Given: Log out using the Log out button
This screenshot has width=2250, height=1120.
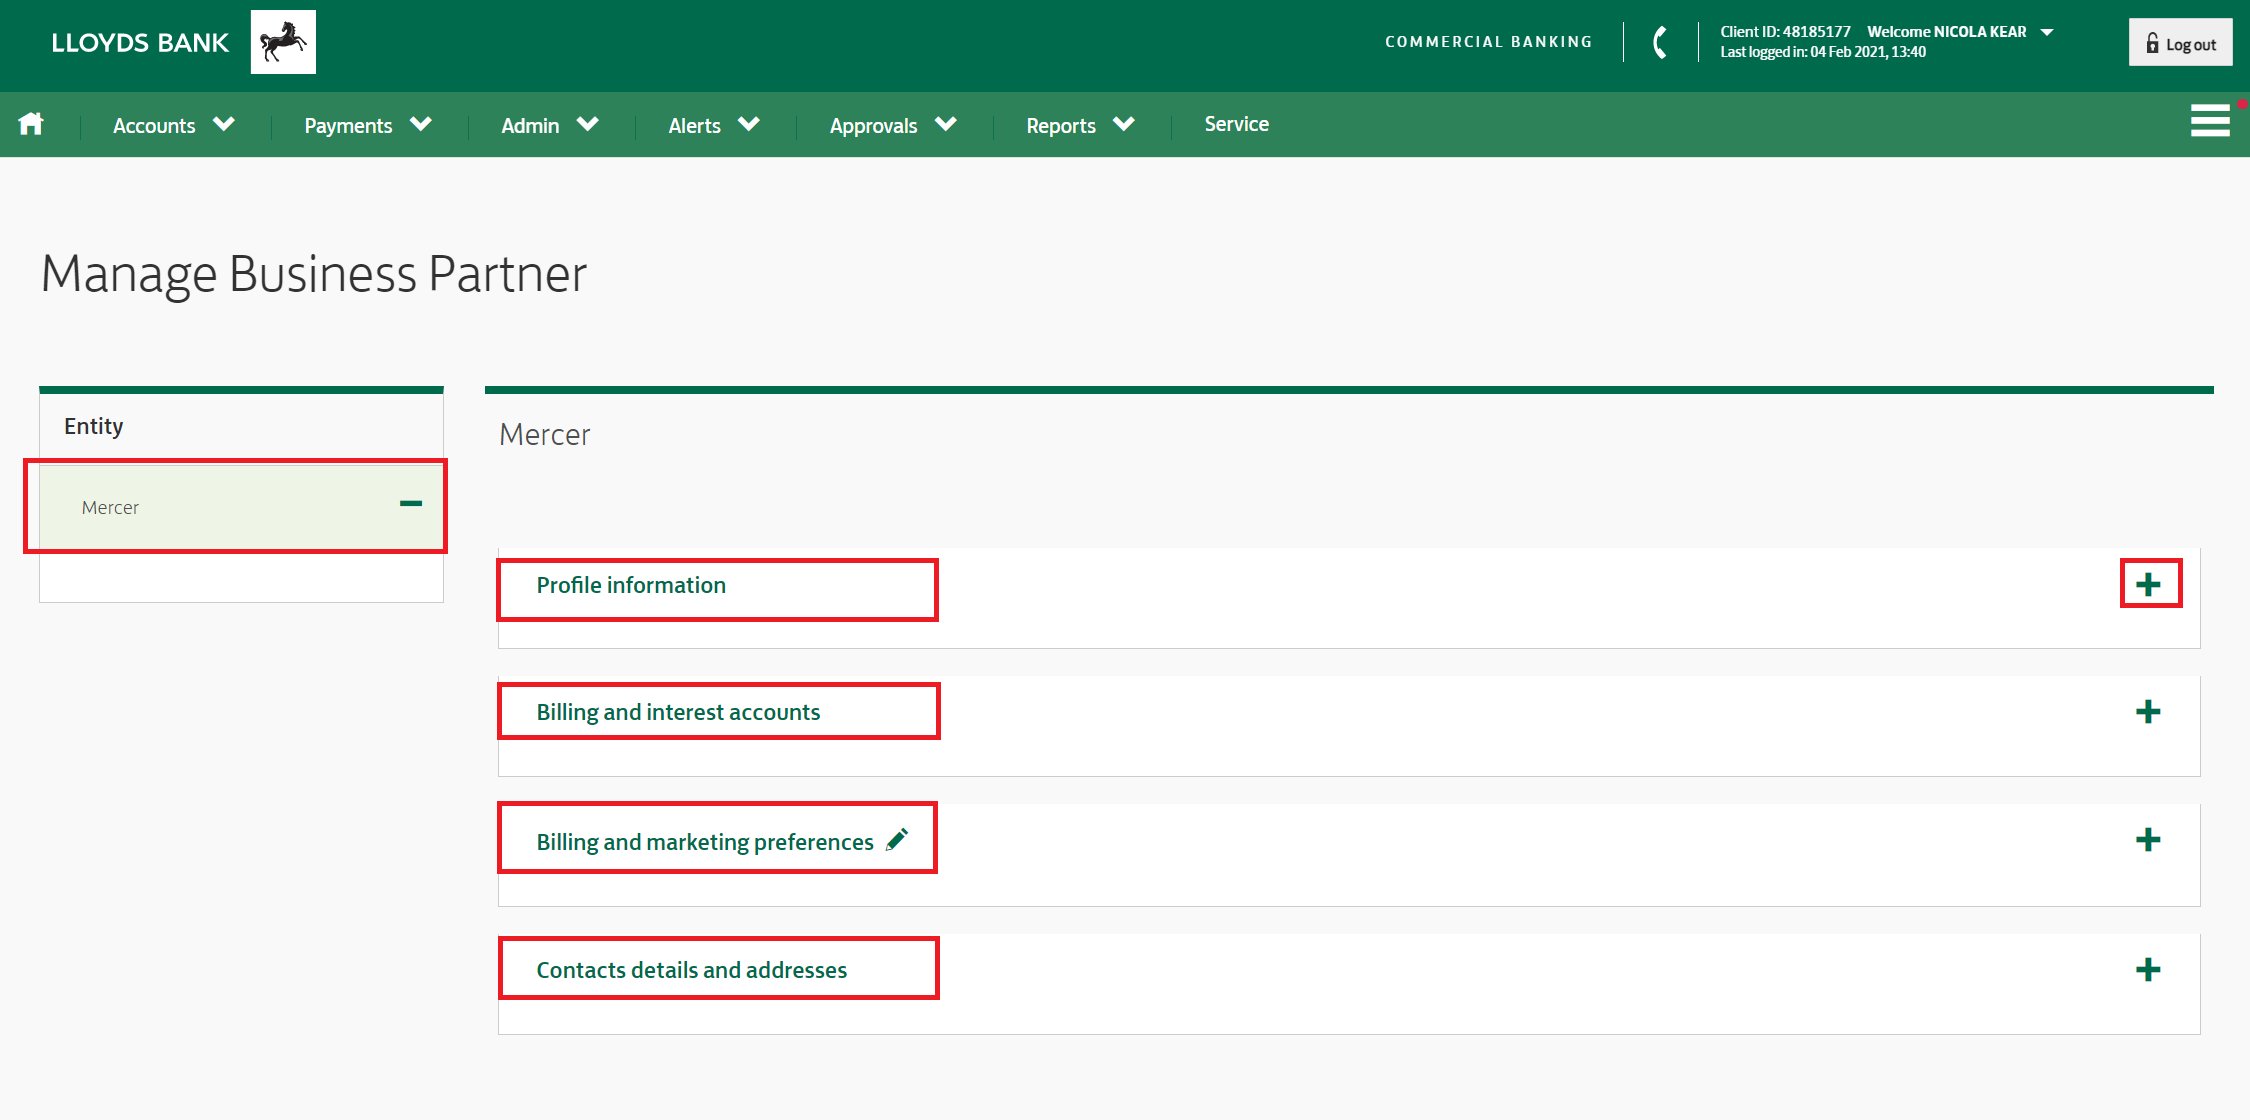Looking at the screenshot, I should tap(2181, 43).
